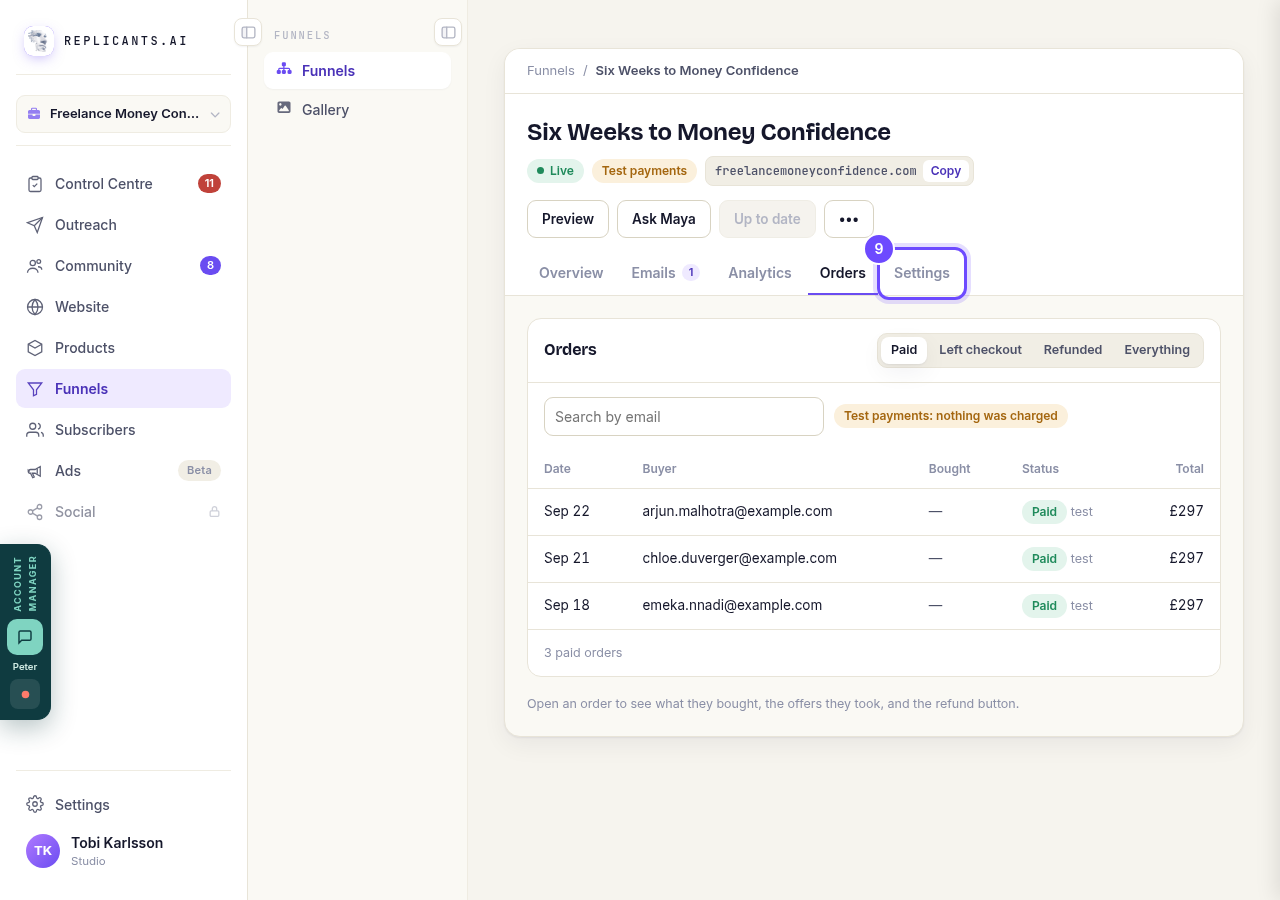Click the red record dot button

click(x=25, y=694)
